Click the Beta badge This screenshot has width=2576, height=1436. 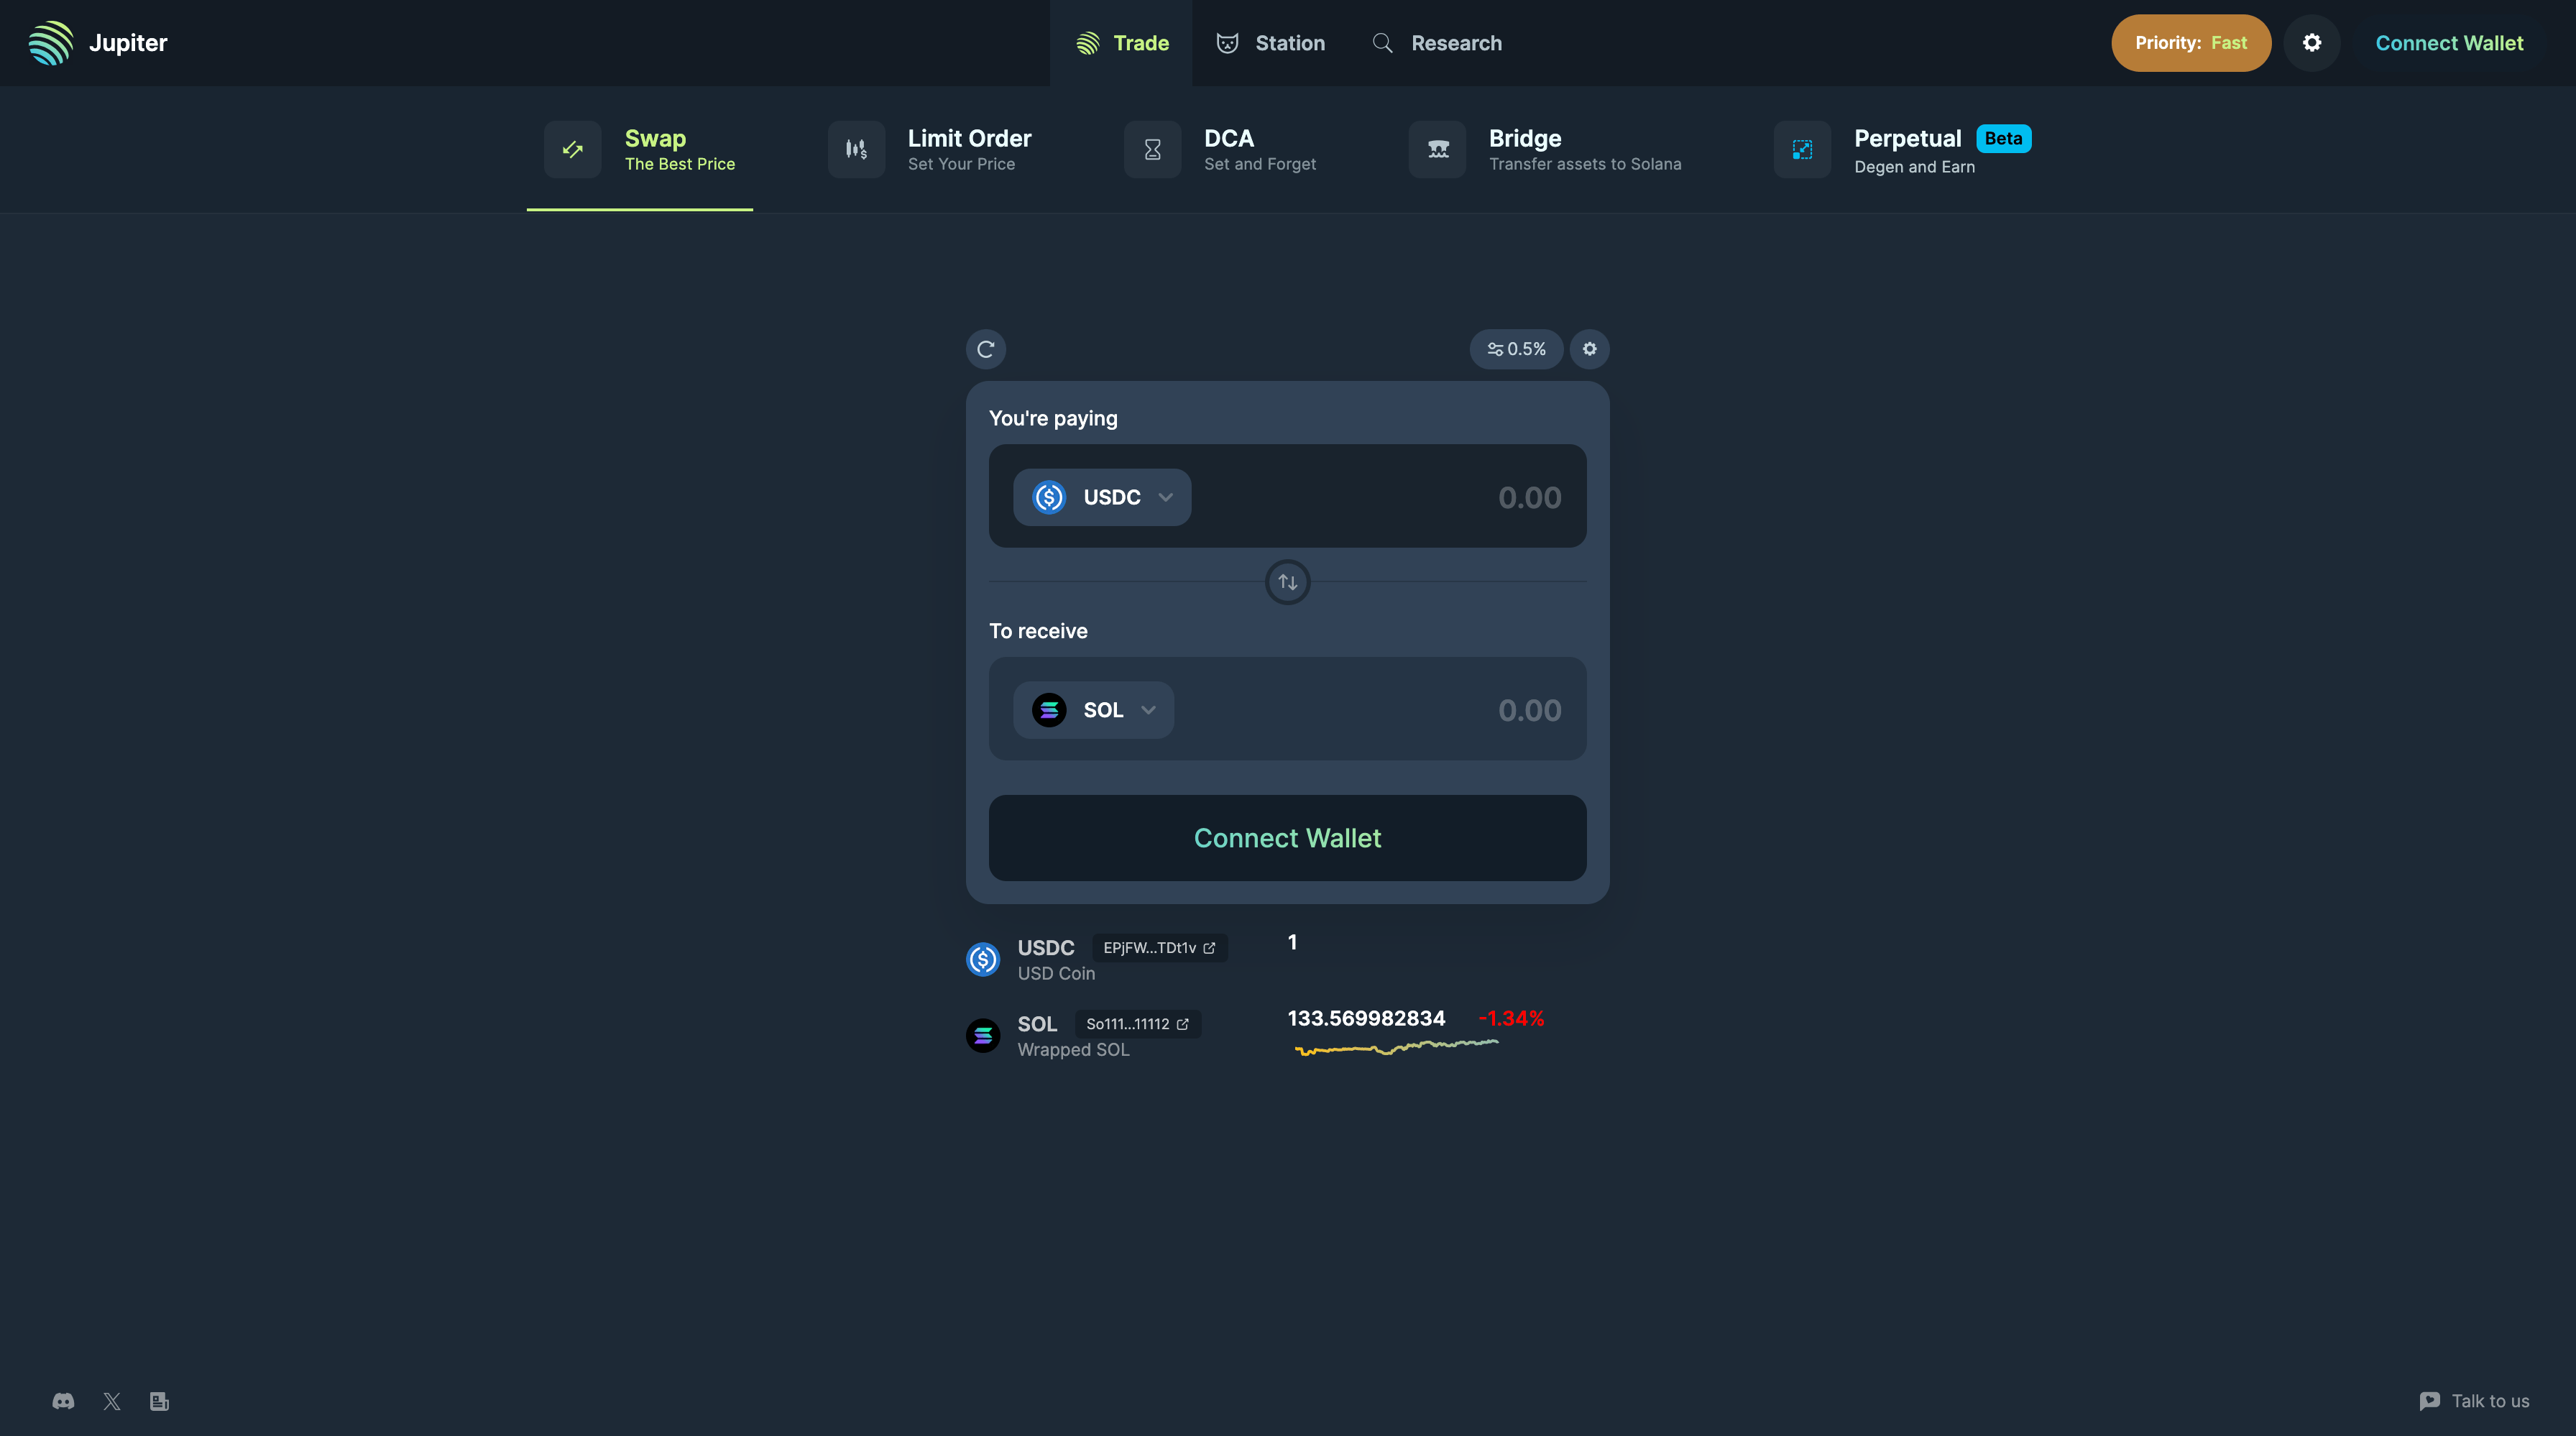2003,138
